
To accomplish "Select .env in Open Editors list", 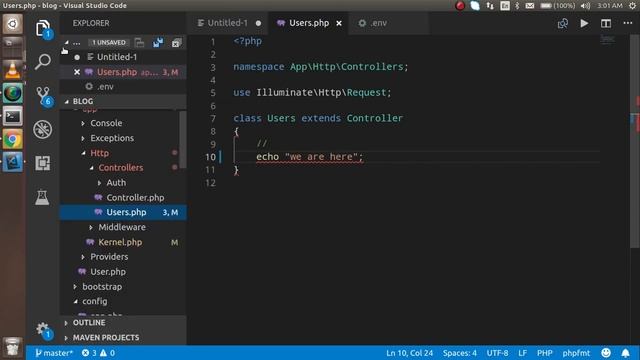I will click(x=105, y=87).
